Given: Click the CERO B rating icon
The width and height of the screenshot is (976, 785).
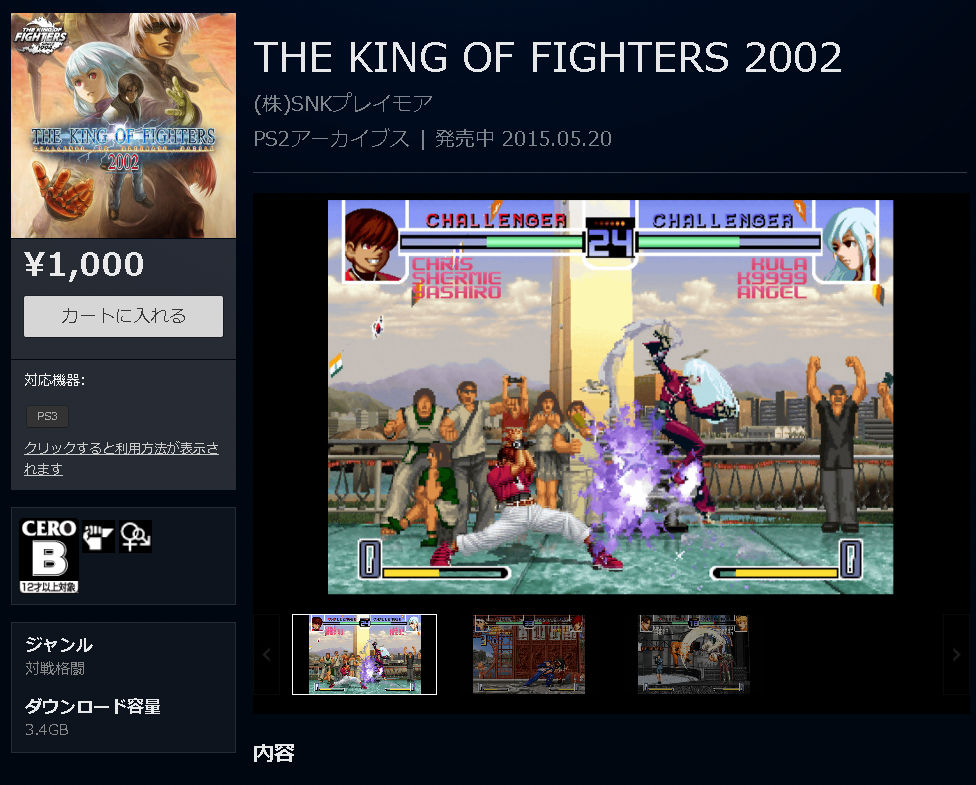Looking at the screenshot, I should (49, 555).
